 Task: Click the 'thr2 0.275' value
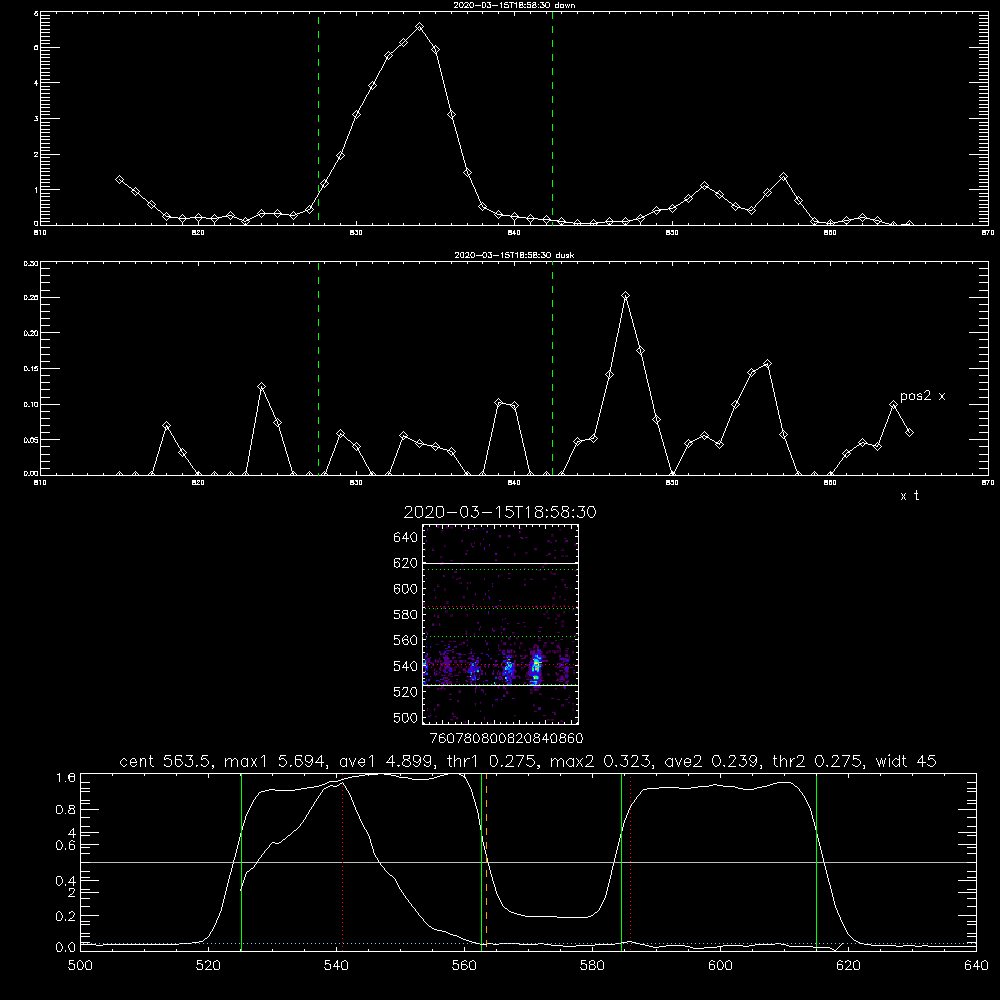817,761
